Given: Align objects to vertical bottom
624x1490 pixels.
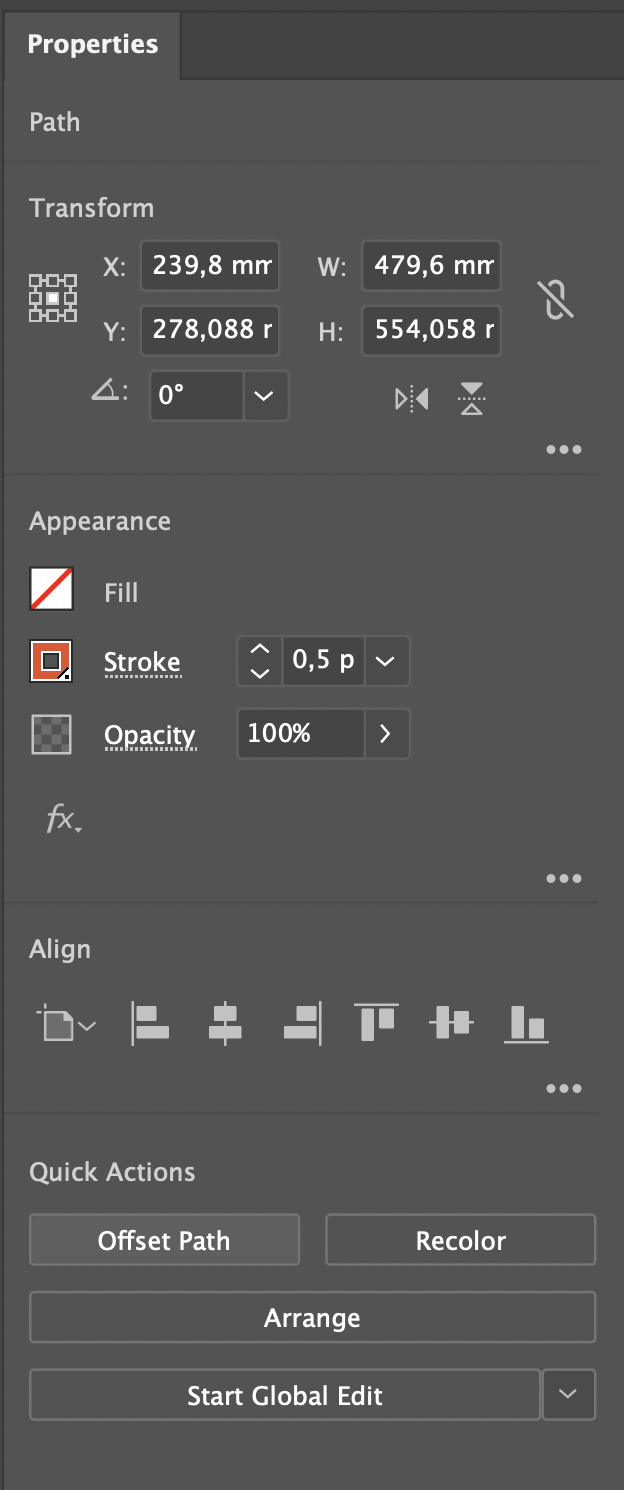Looking at the screenshot, I should (x=526, y=1024).
